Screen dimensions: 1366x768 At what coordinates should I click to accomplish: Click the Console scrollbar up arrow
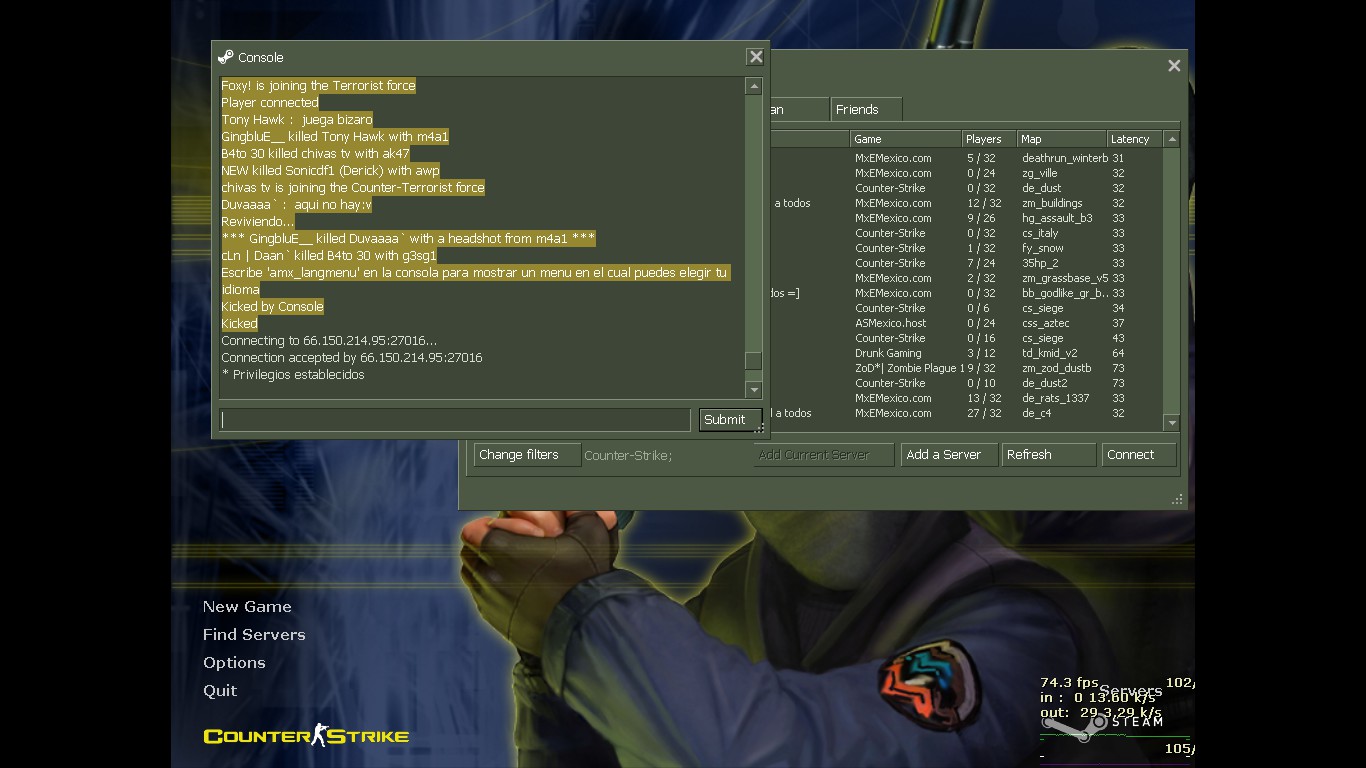(754, 86)
